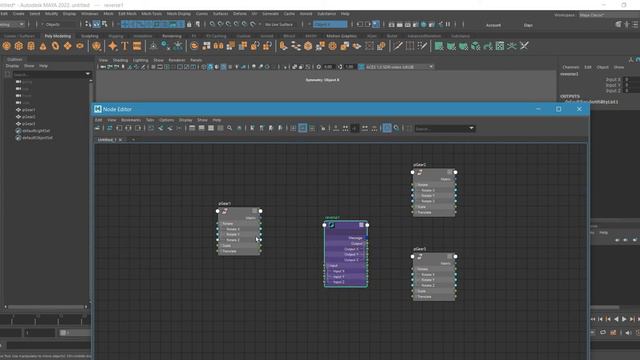This screenshot has height=360, width=640.
Task: Click the go to start playback button
Action: click(593, 319)
